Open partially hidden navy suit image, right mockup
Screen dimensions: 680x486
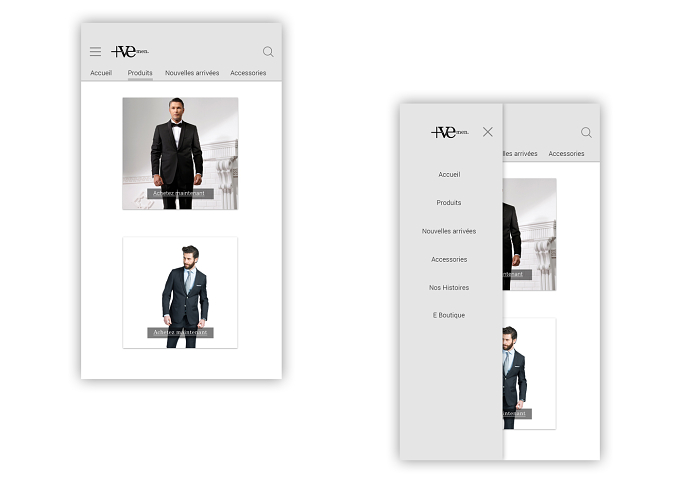click(x=530, y=374)
